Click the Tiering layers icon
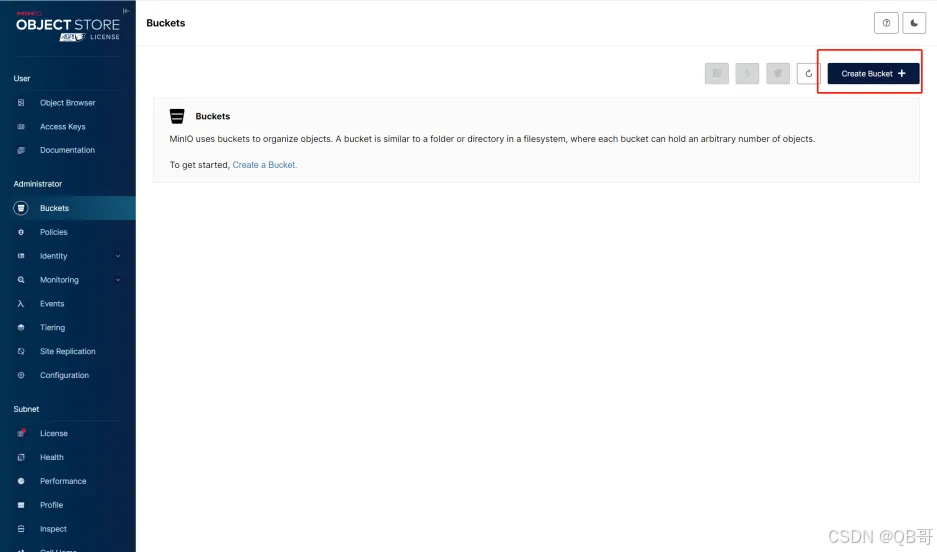The height and width of the screenshot is (552, 937). (x=21, y=328)
